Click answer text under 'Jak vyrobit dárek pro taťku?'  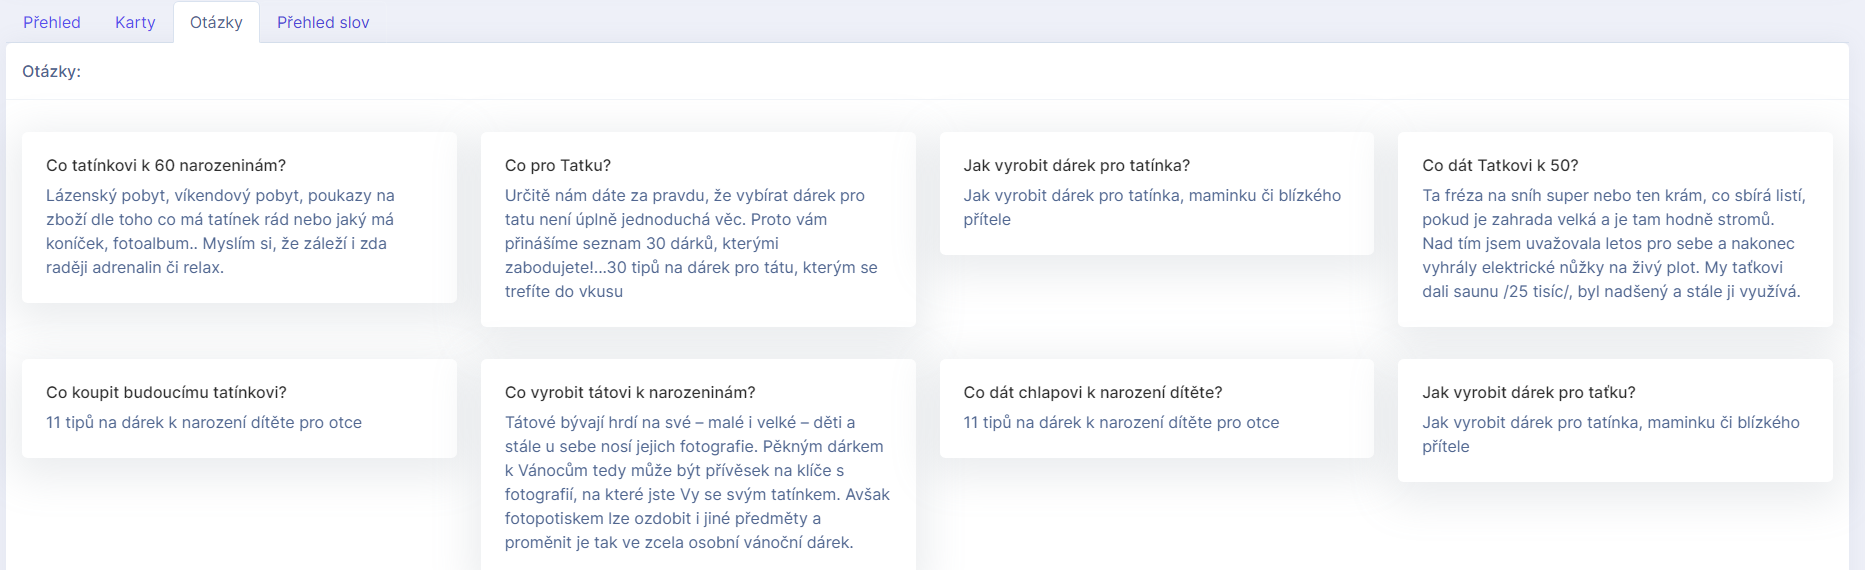click(1611, 434)
